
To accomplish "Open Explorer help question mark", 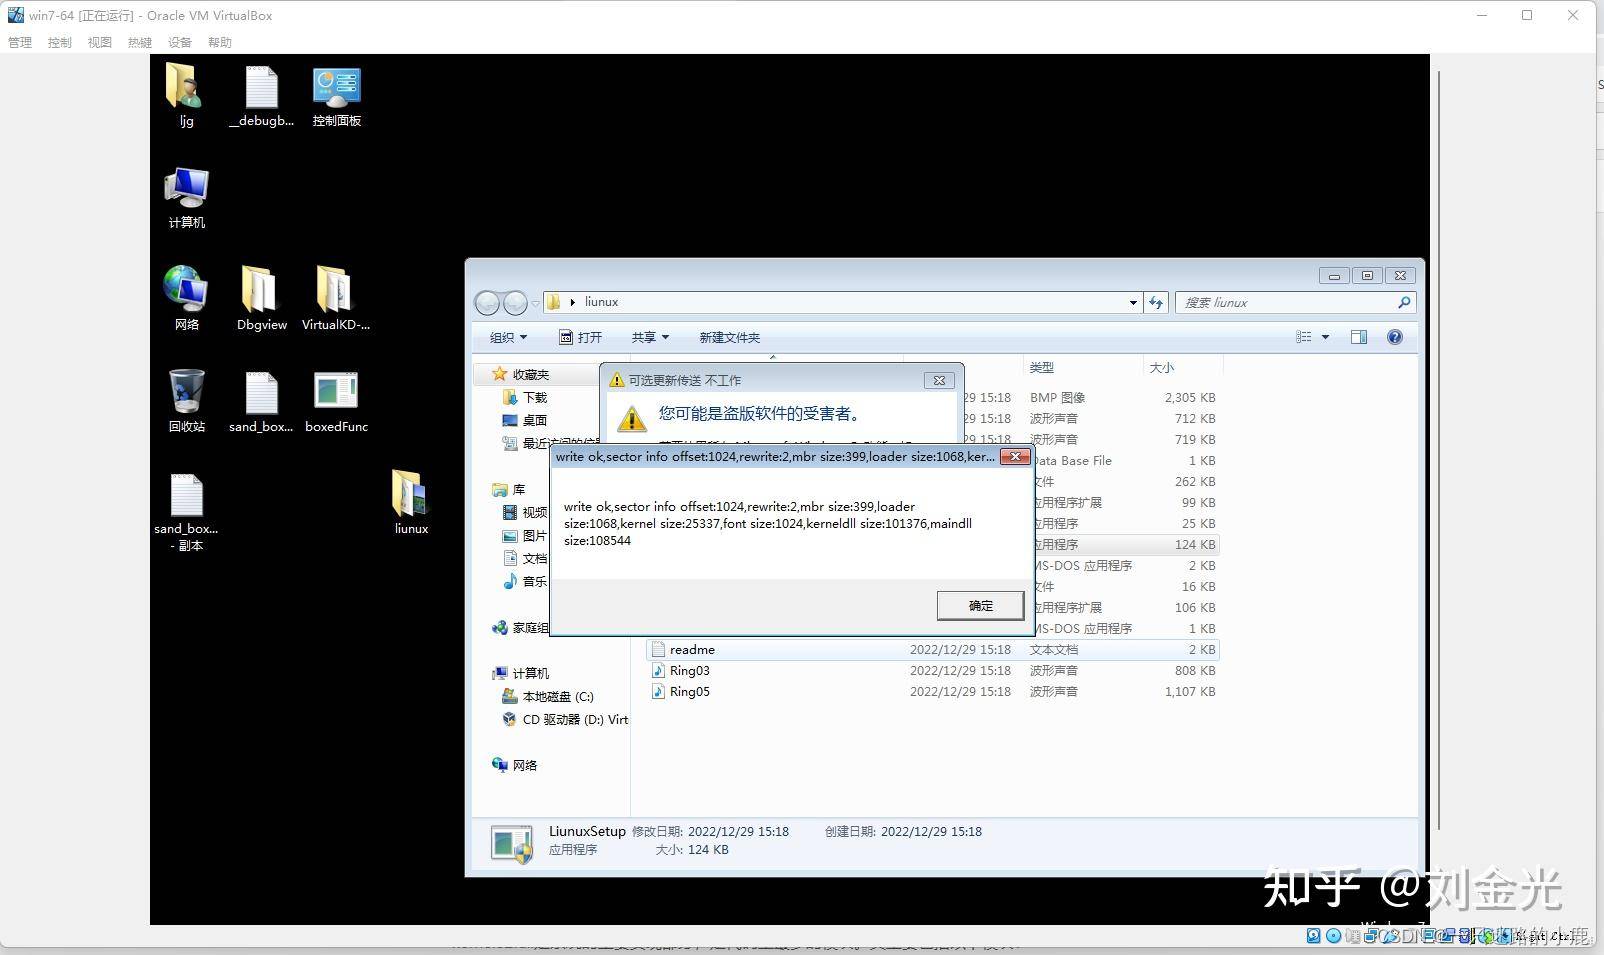I will (x=1395, y=337).
